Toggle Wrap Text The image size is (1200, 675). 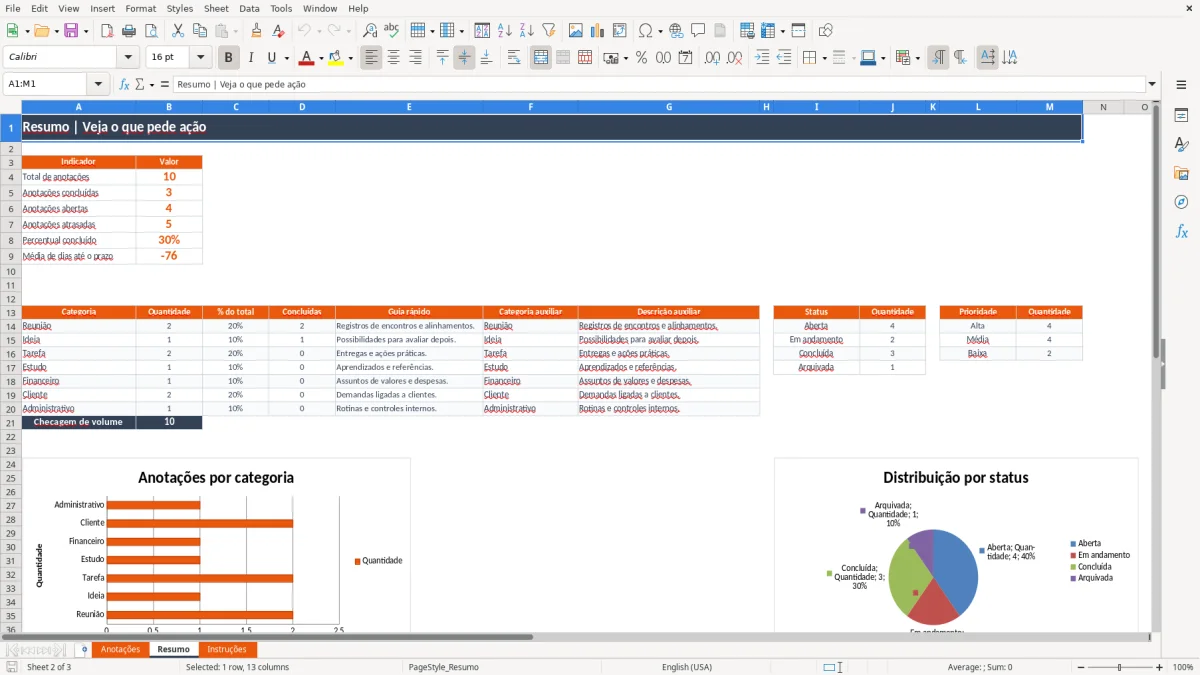514,58
